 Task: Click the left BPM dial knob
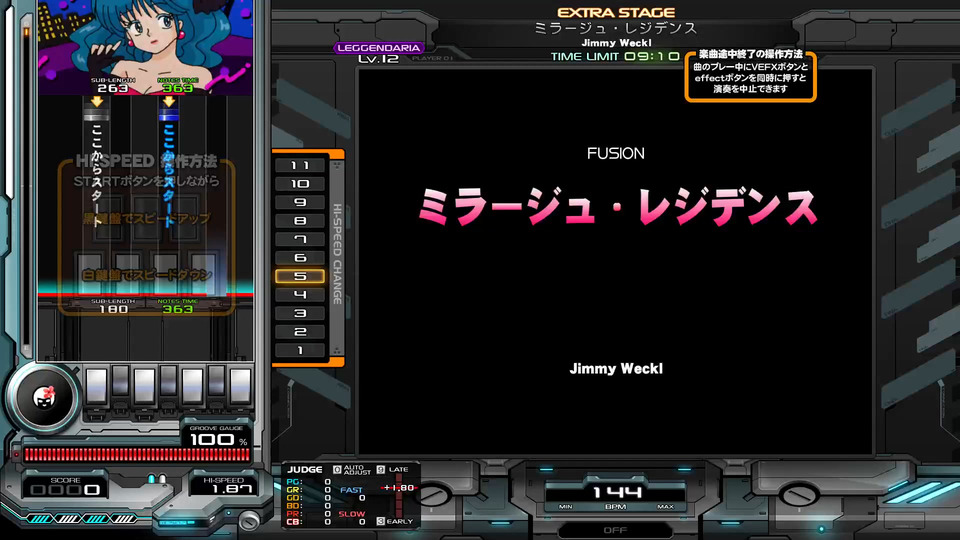[433, 495]
